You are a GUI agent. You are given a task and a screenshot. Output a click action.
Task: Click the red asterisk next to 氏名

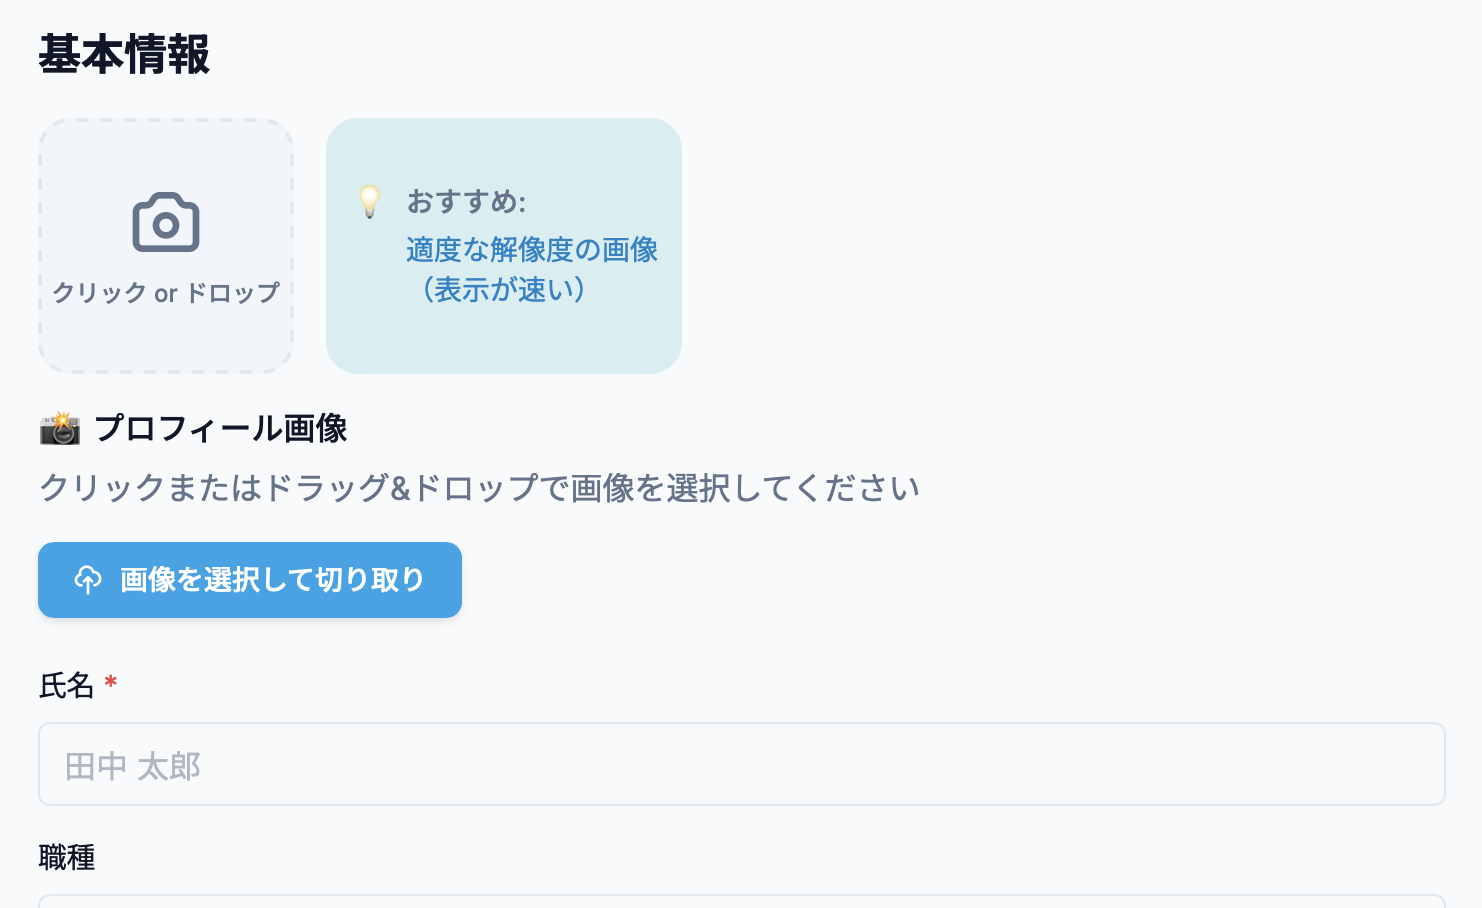pyautogui.click(x=110, y=683)
